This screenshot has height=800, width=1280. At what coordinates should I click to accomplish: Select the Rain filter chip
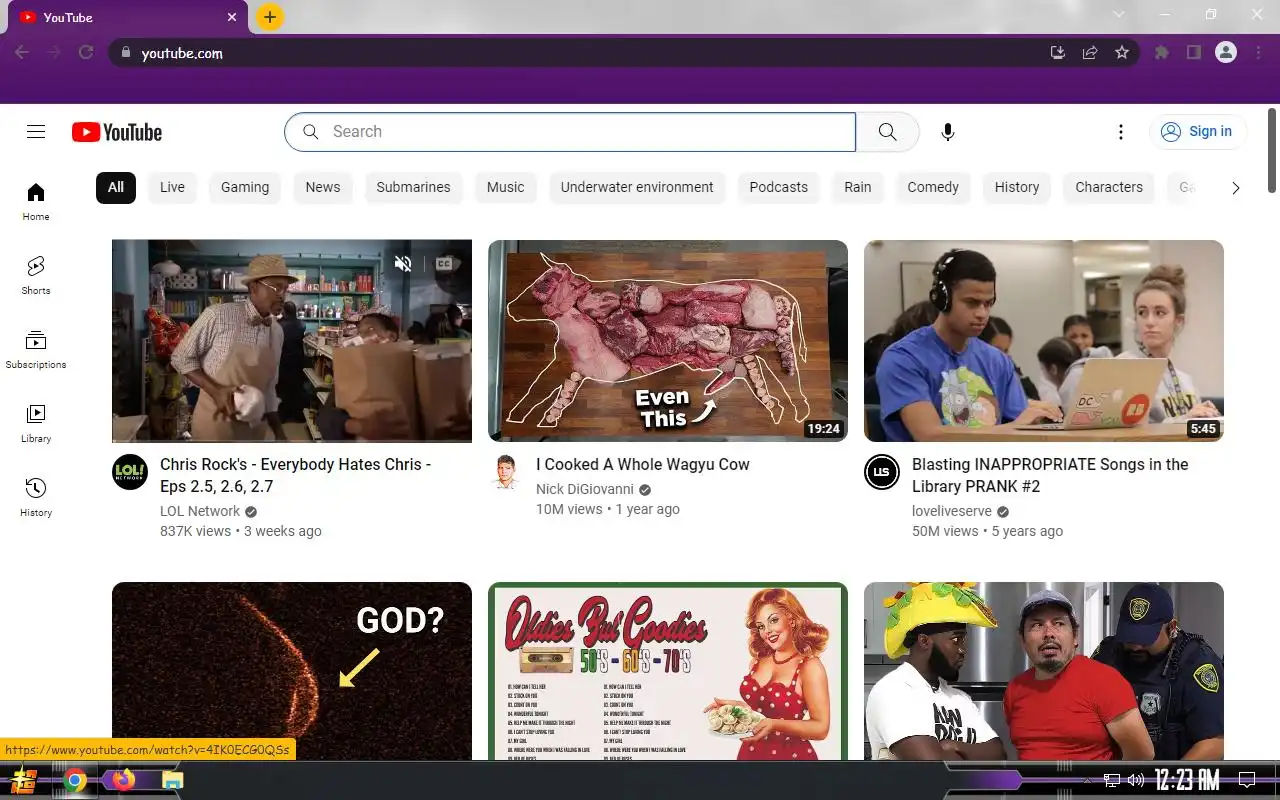857,187
